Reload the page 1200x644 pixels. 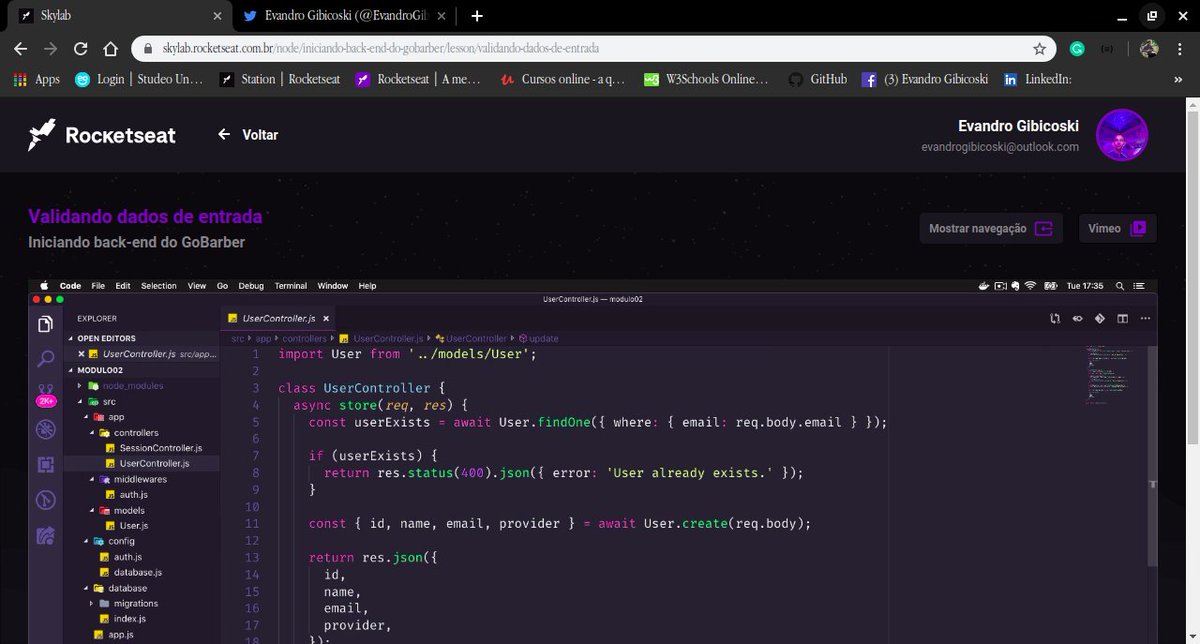coord(81,48)
